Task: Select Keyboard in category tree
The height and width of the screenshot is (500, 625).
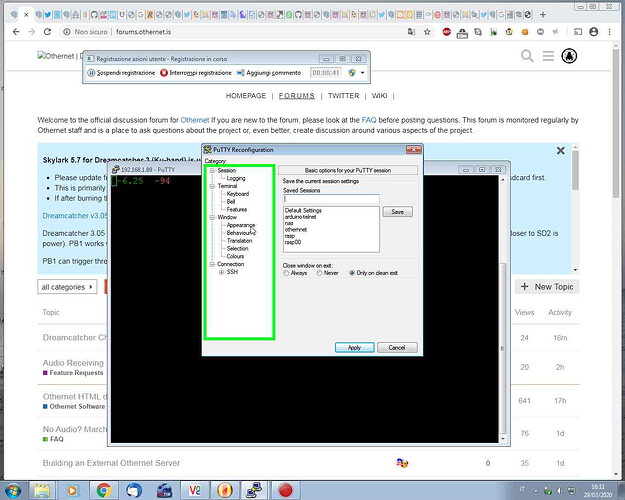Action: pos(238,194)
